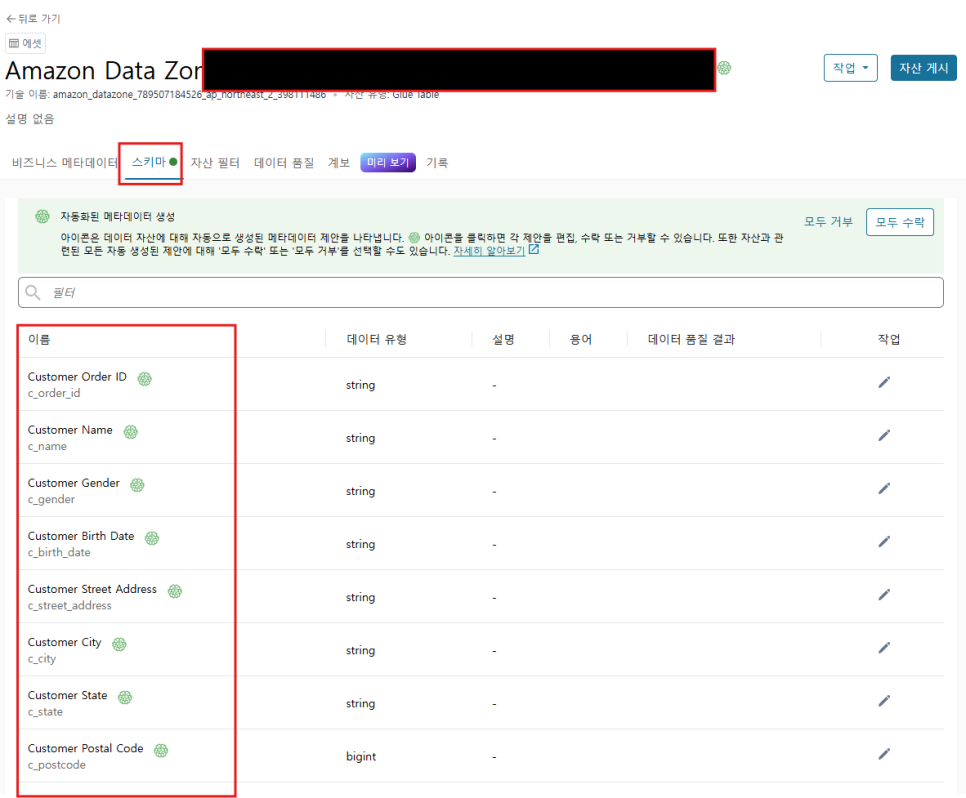Edit the c_postcode row with pencil icon
Image resolution: width=966 pixels, height=798 pixels.
(x=883, y=754)
